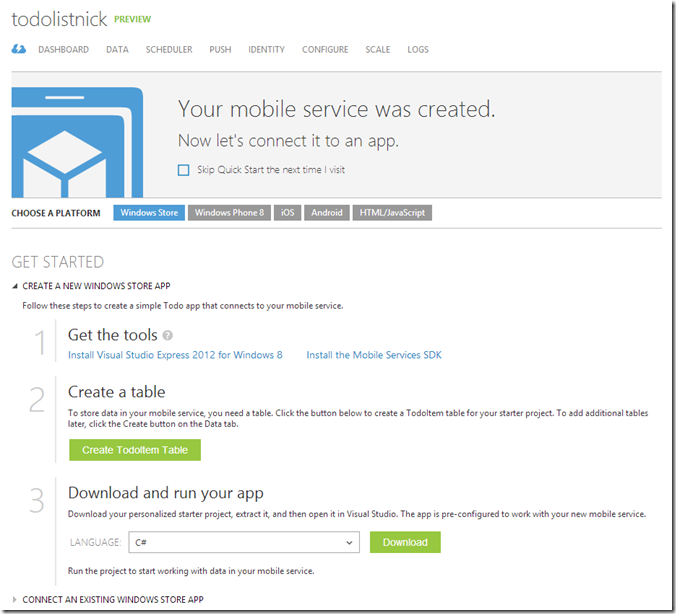Click the mobile service cube illustration
676x614 pixels.
[x=77, y=142]
